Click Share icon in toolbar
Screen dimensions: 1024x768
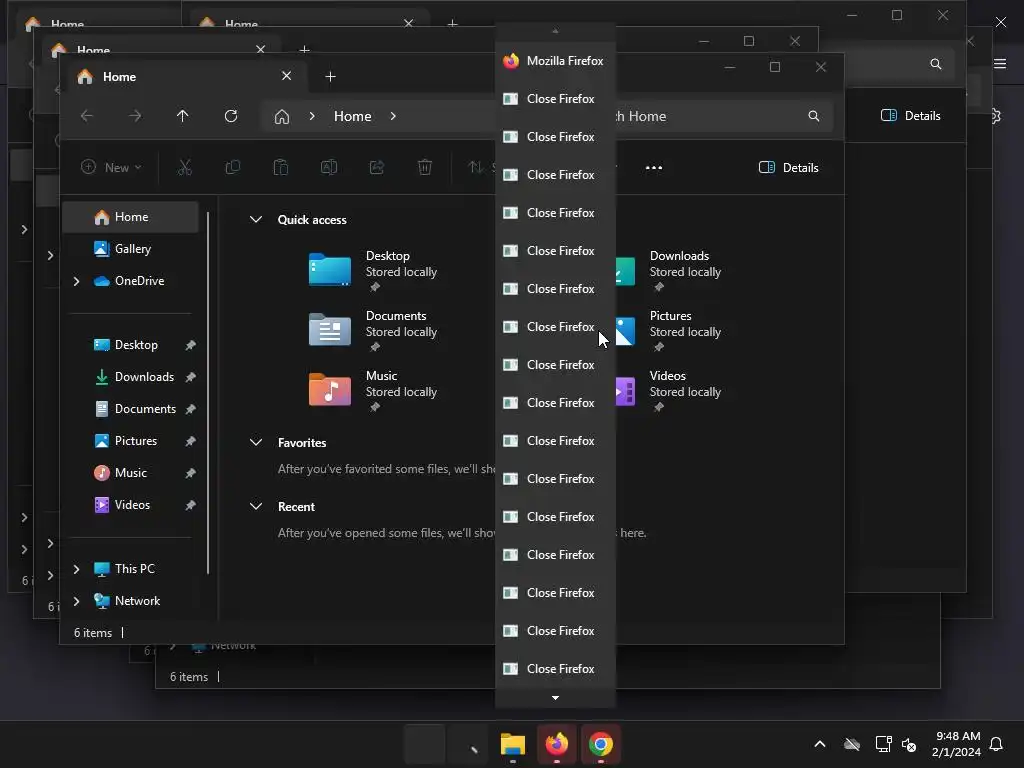(377, 168)
